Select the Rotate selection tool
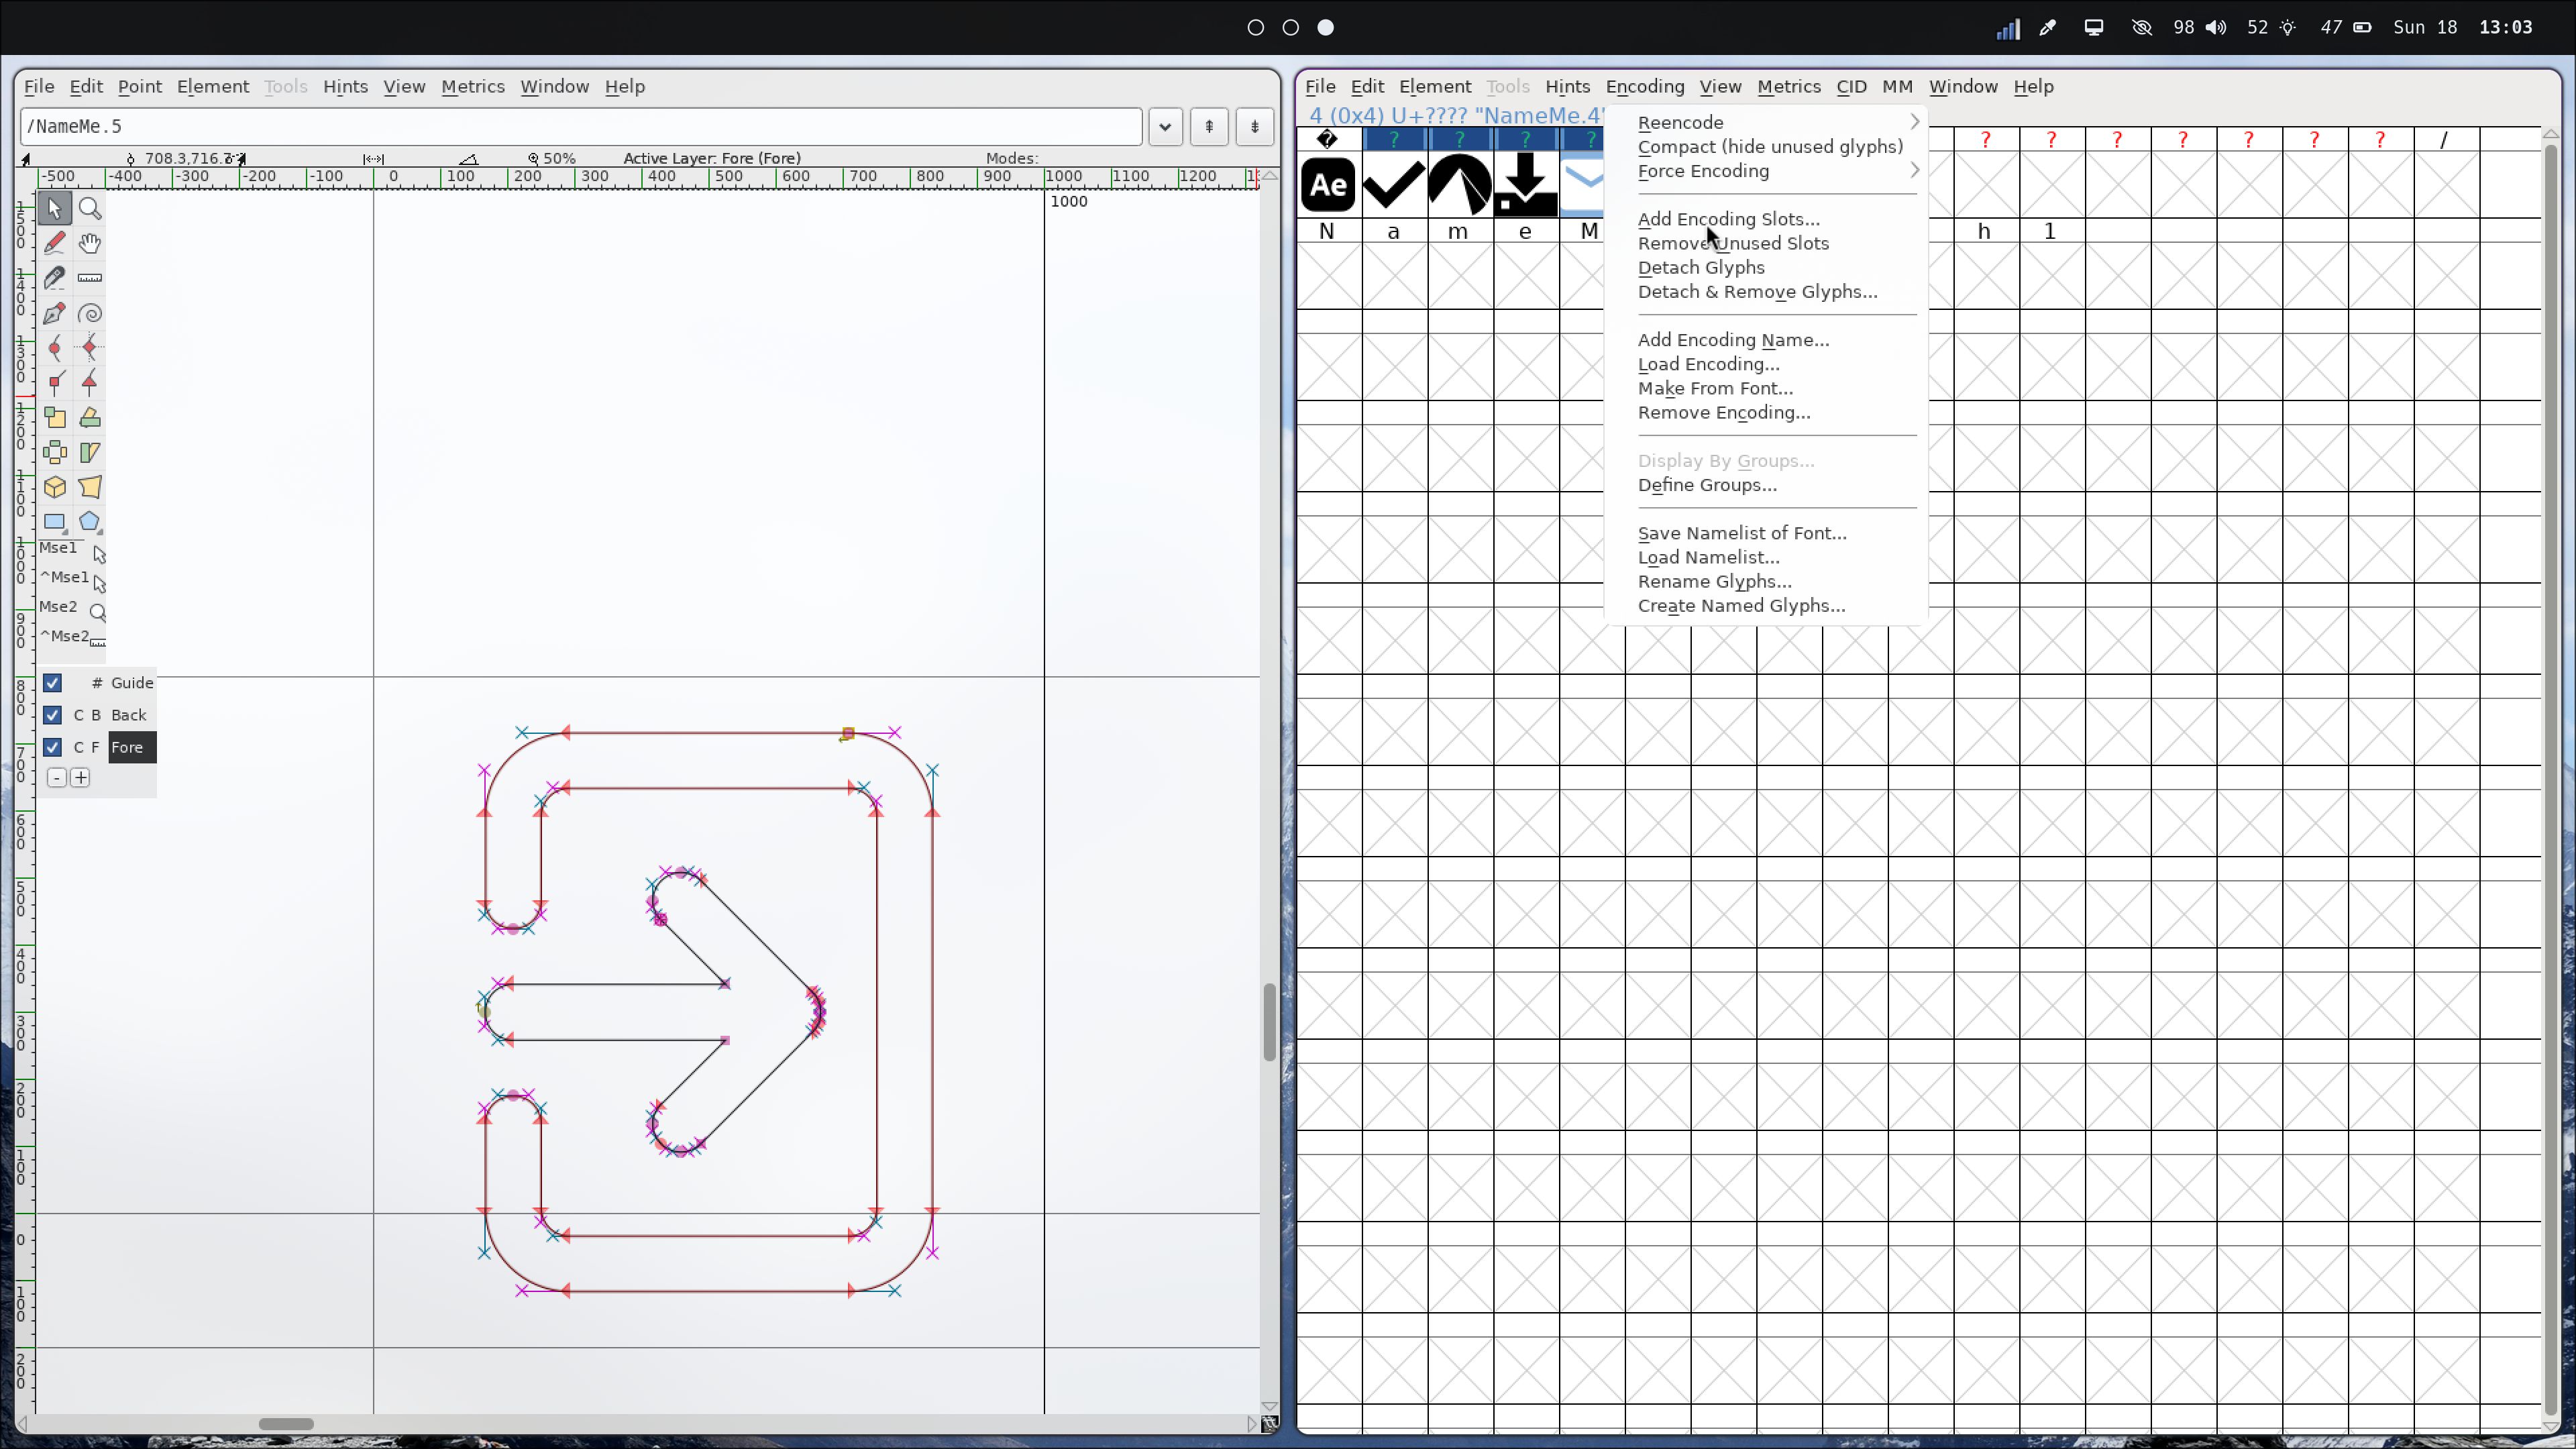 [90, 418]
